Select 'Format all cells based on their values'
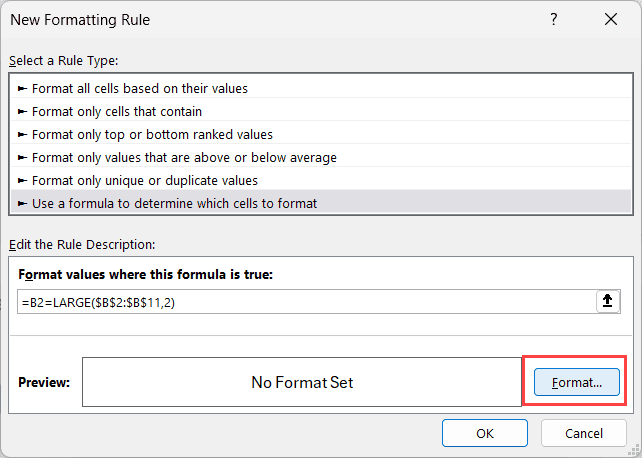 [140, 88]
